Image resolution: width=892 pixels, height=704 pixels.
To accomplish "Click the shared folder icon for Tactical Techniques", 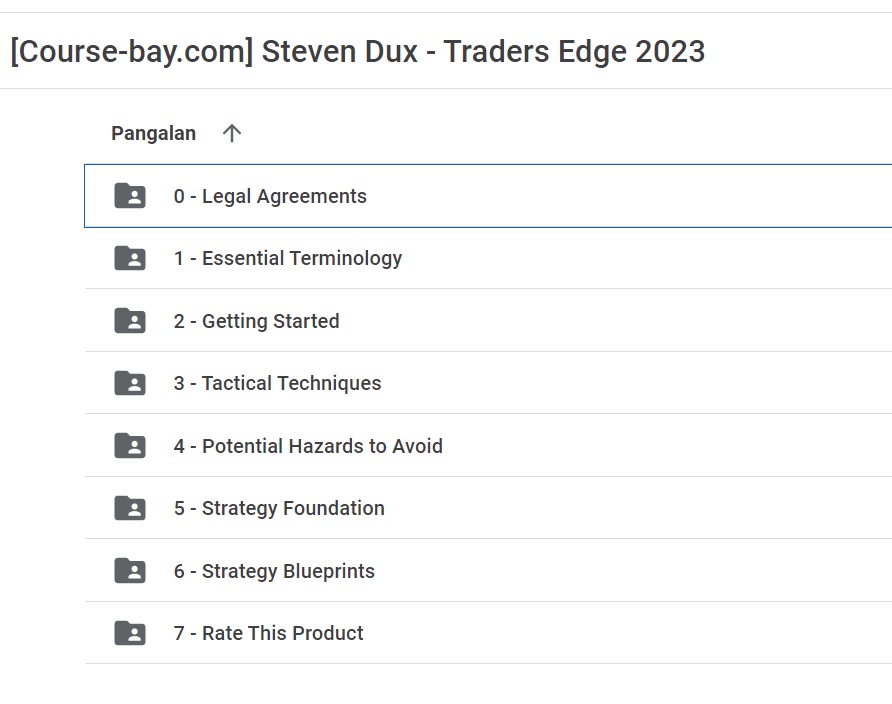I will [x=130, y=383].
